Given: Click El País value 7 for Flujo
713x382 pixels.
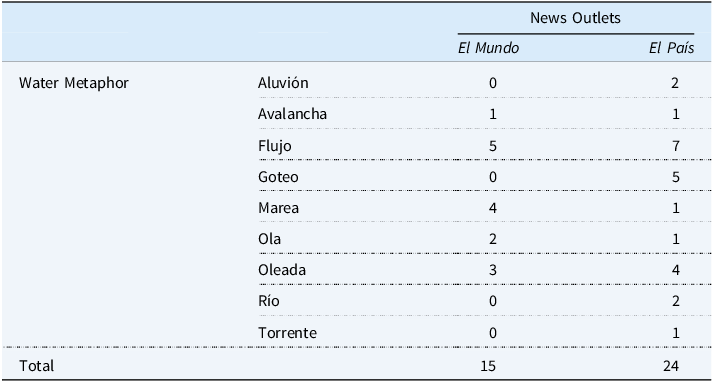Looking at the screenshot, I should pos(675,146).
